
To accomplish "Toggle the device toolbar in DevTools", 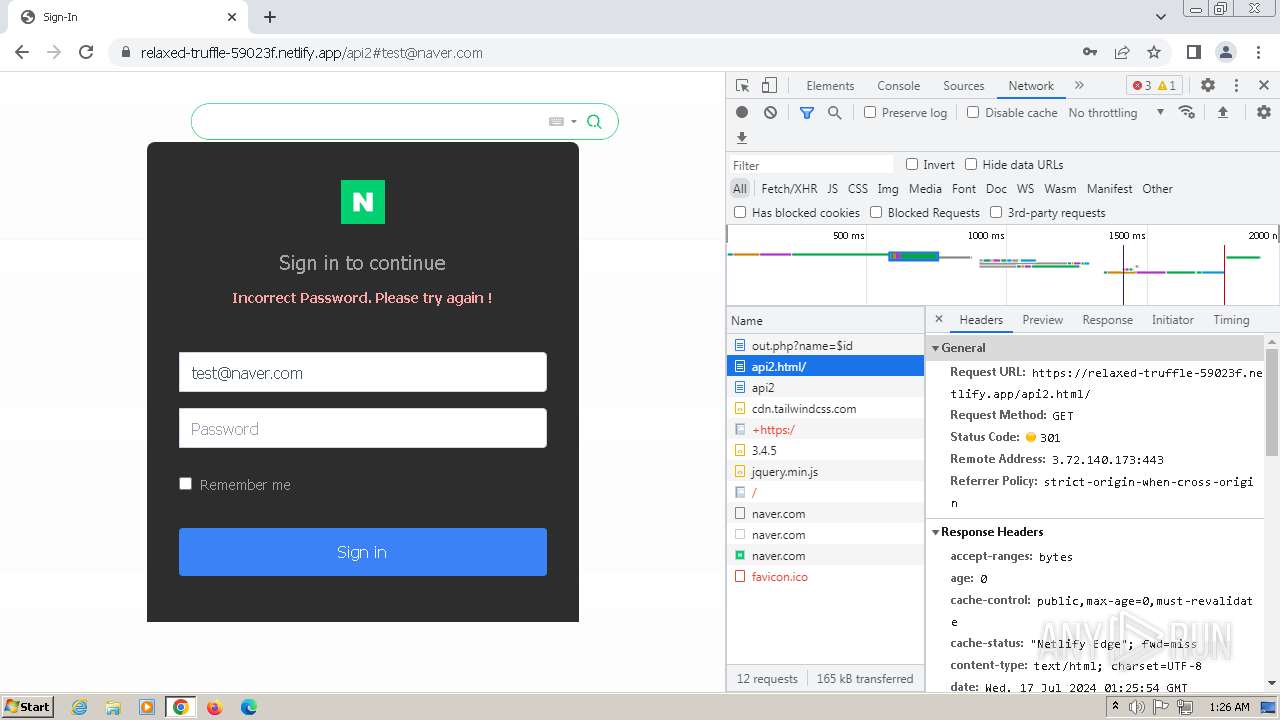I will pyautogui.click(x=769, y=85).
